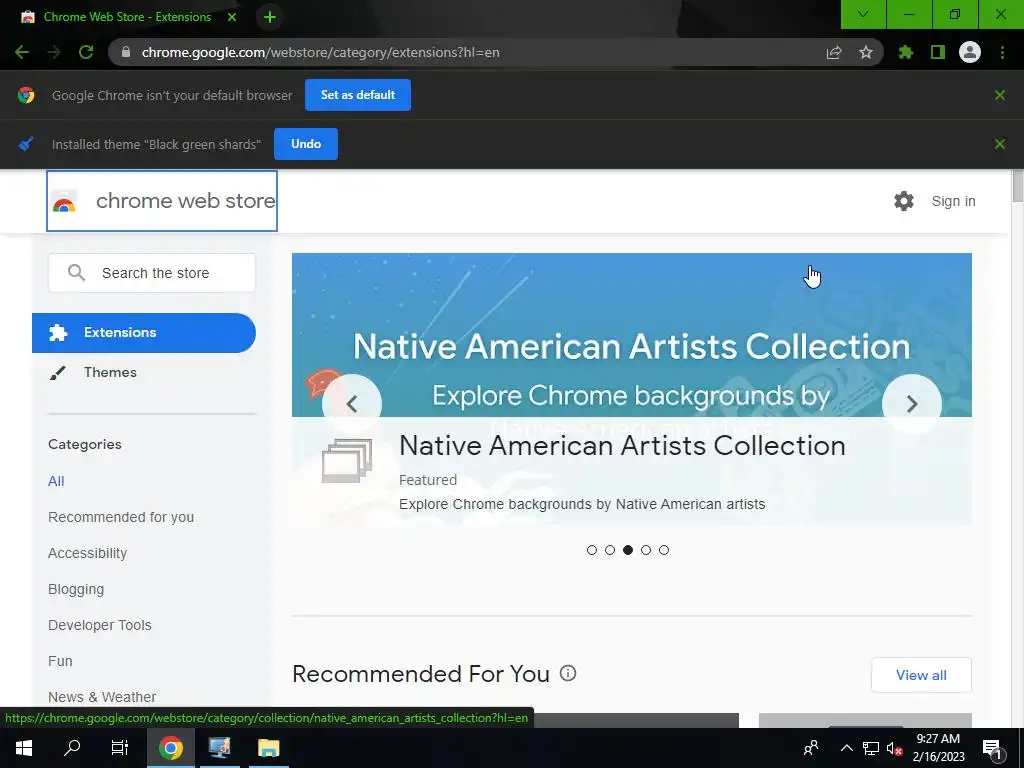Show the next carousel slide
The width and height of the screenshot is (1024, 768).
point(912,404)
